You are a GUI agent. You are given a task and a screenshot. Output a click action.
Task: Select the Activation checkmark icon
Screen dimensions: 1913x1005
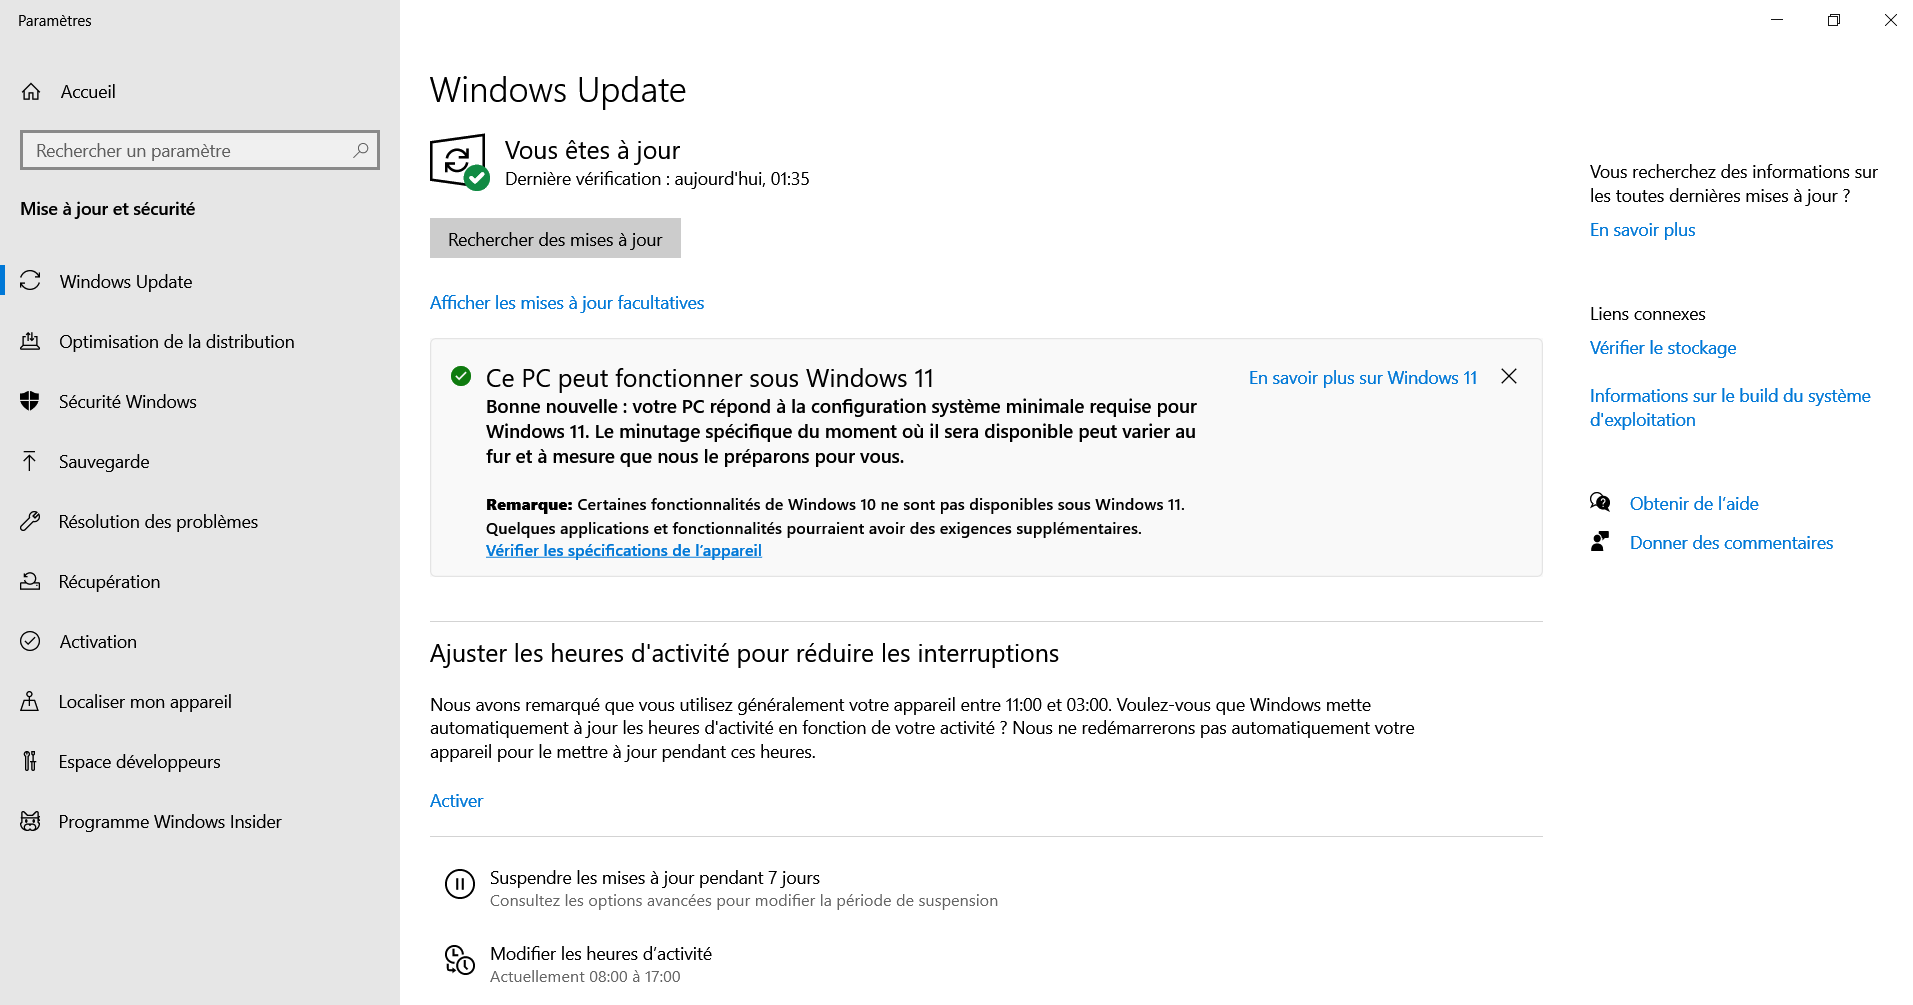(x=30, y=642)
